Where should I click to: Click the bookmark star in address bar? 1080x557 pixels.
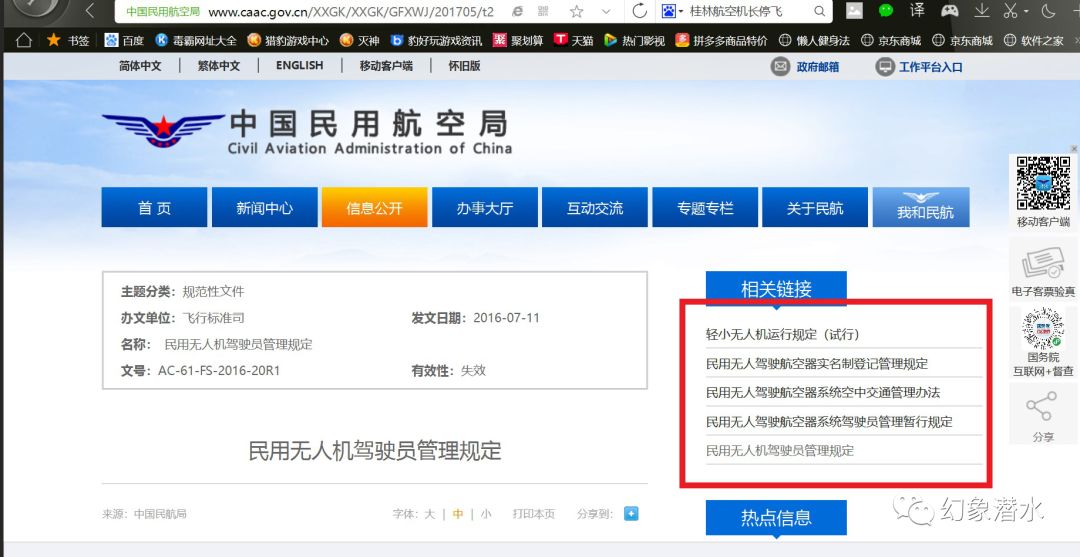click(x=577, y=11)
